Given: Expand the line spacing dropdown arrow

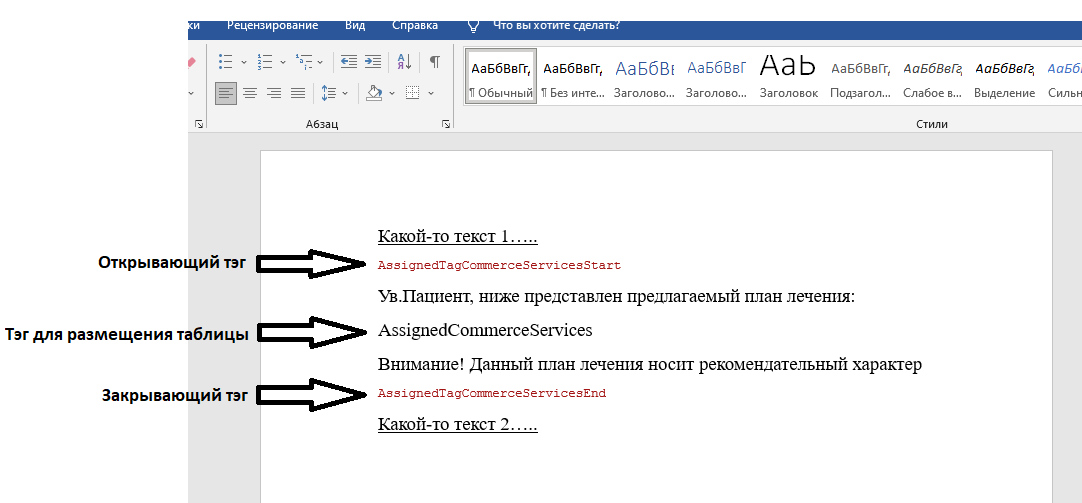Looking at the screenshot, I should [345, 92].
